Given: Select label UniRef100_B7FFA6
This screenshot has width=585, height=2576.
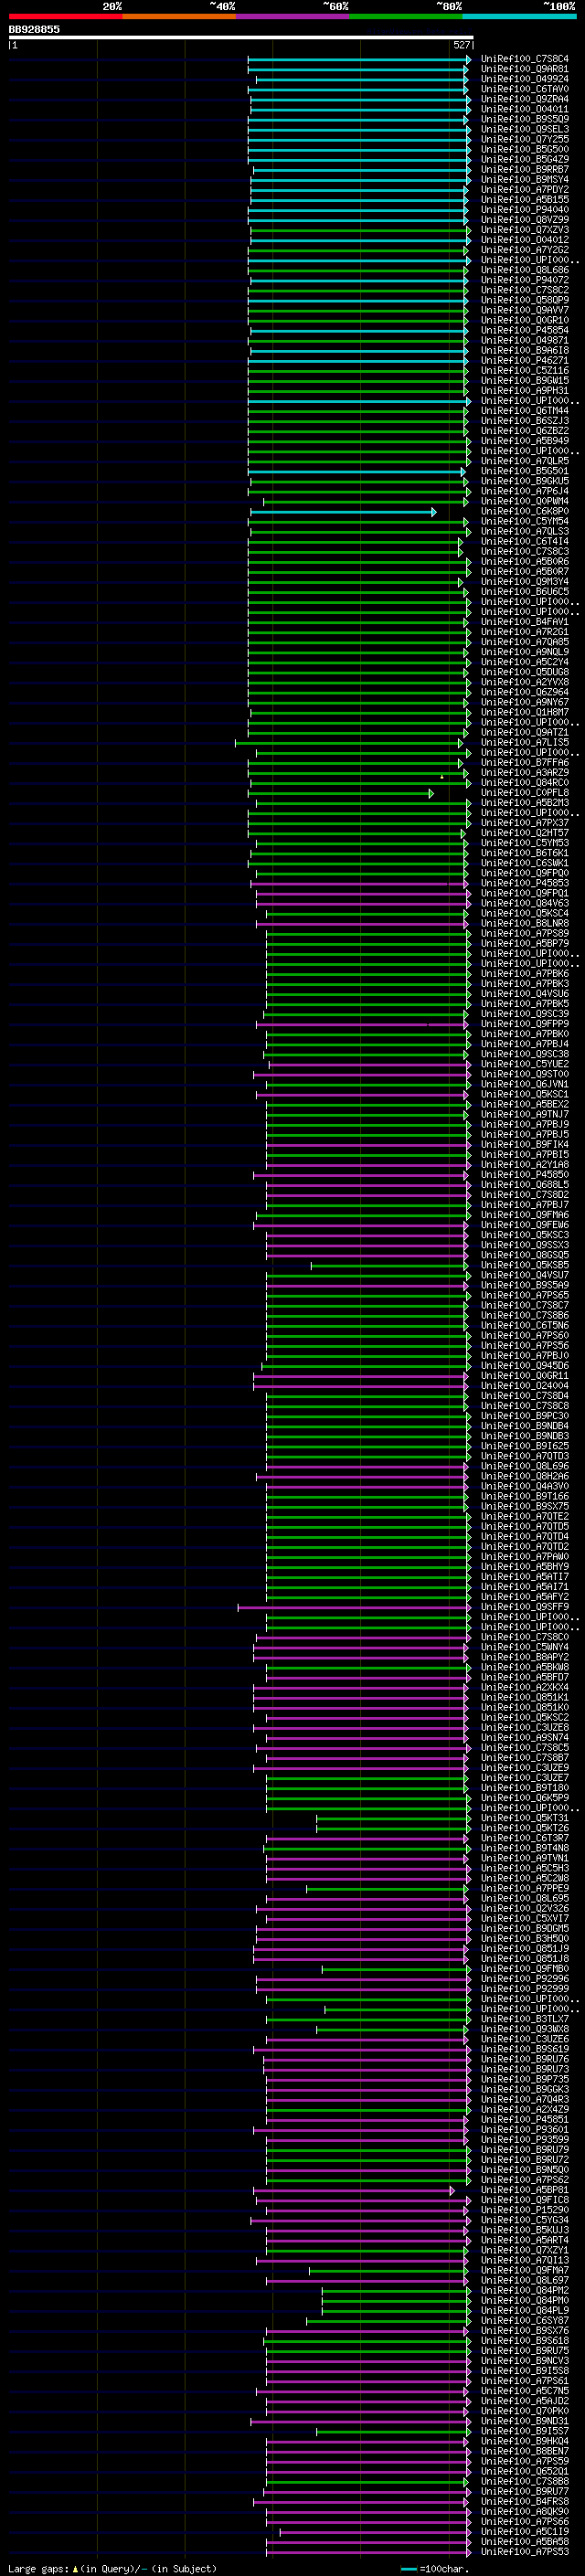Looking at the screenshot, I should (524, 763).
